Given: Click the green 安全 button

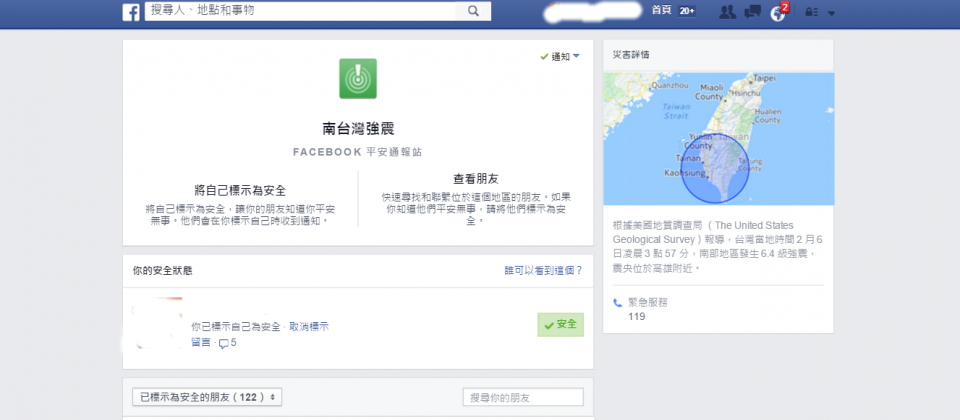Looking at the screenshot, I should click(x=560, y=324).
